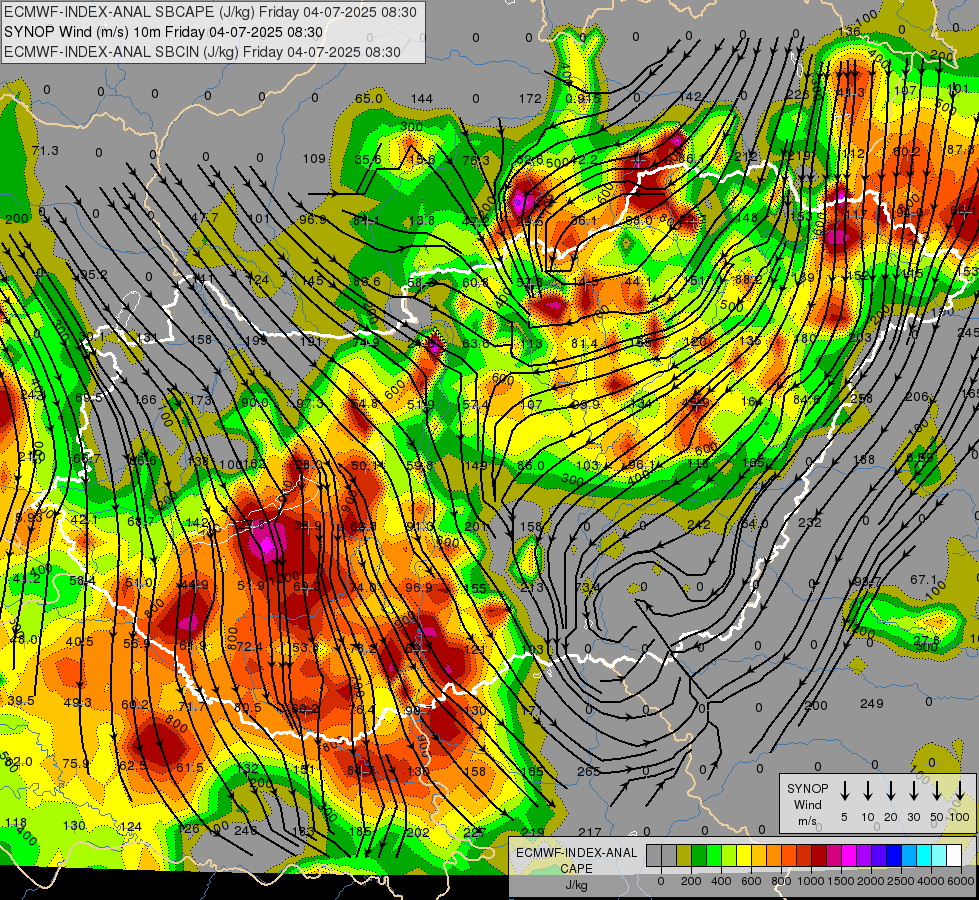Click the map value '249'
The image size is (979, 900).
(872, 703)
